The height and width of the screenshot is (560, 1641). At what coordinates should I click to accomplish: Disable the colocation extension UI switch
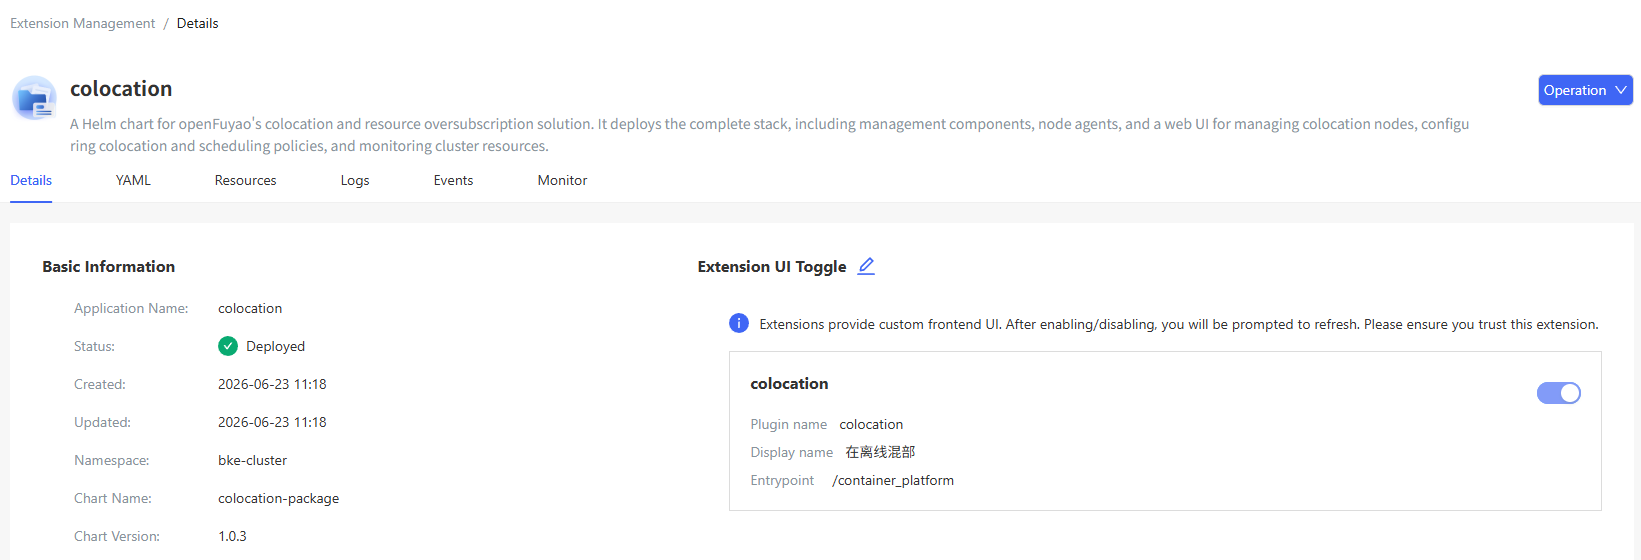1558,393
